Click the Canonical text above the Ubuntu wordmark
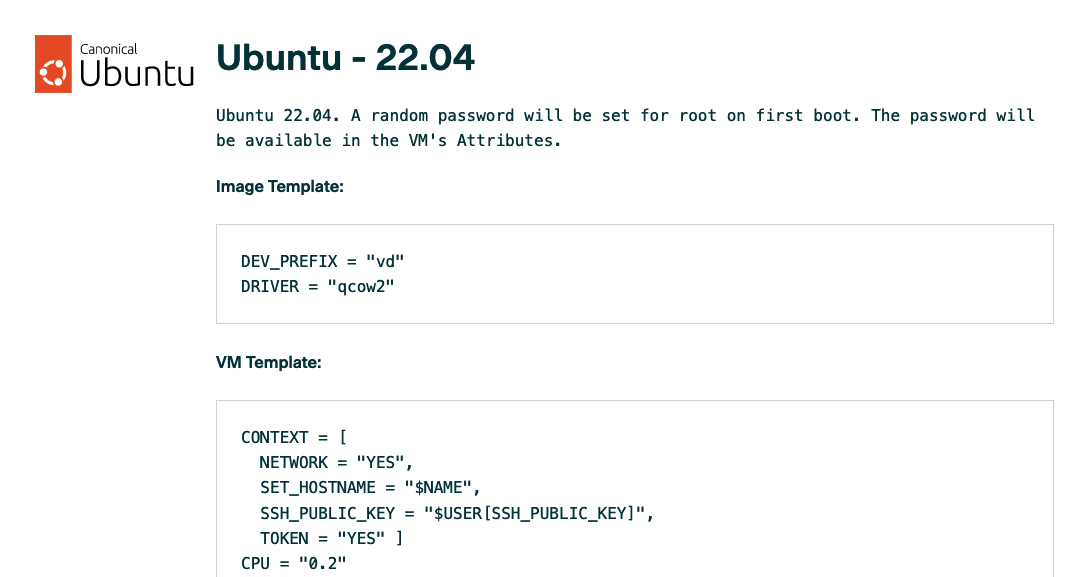The height and width of the screenshot is (577, 1079). (109, 48)
